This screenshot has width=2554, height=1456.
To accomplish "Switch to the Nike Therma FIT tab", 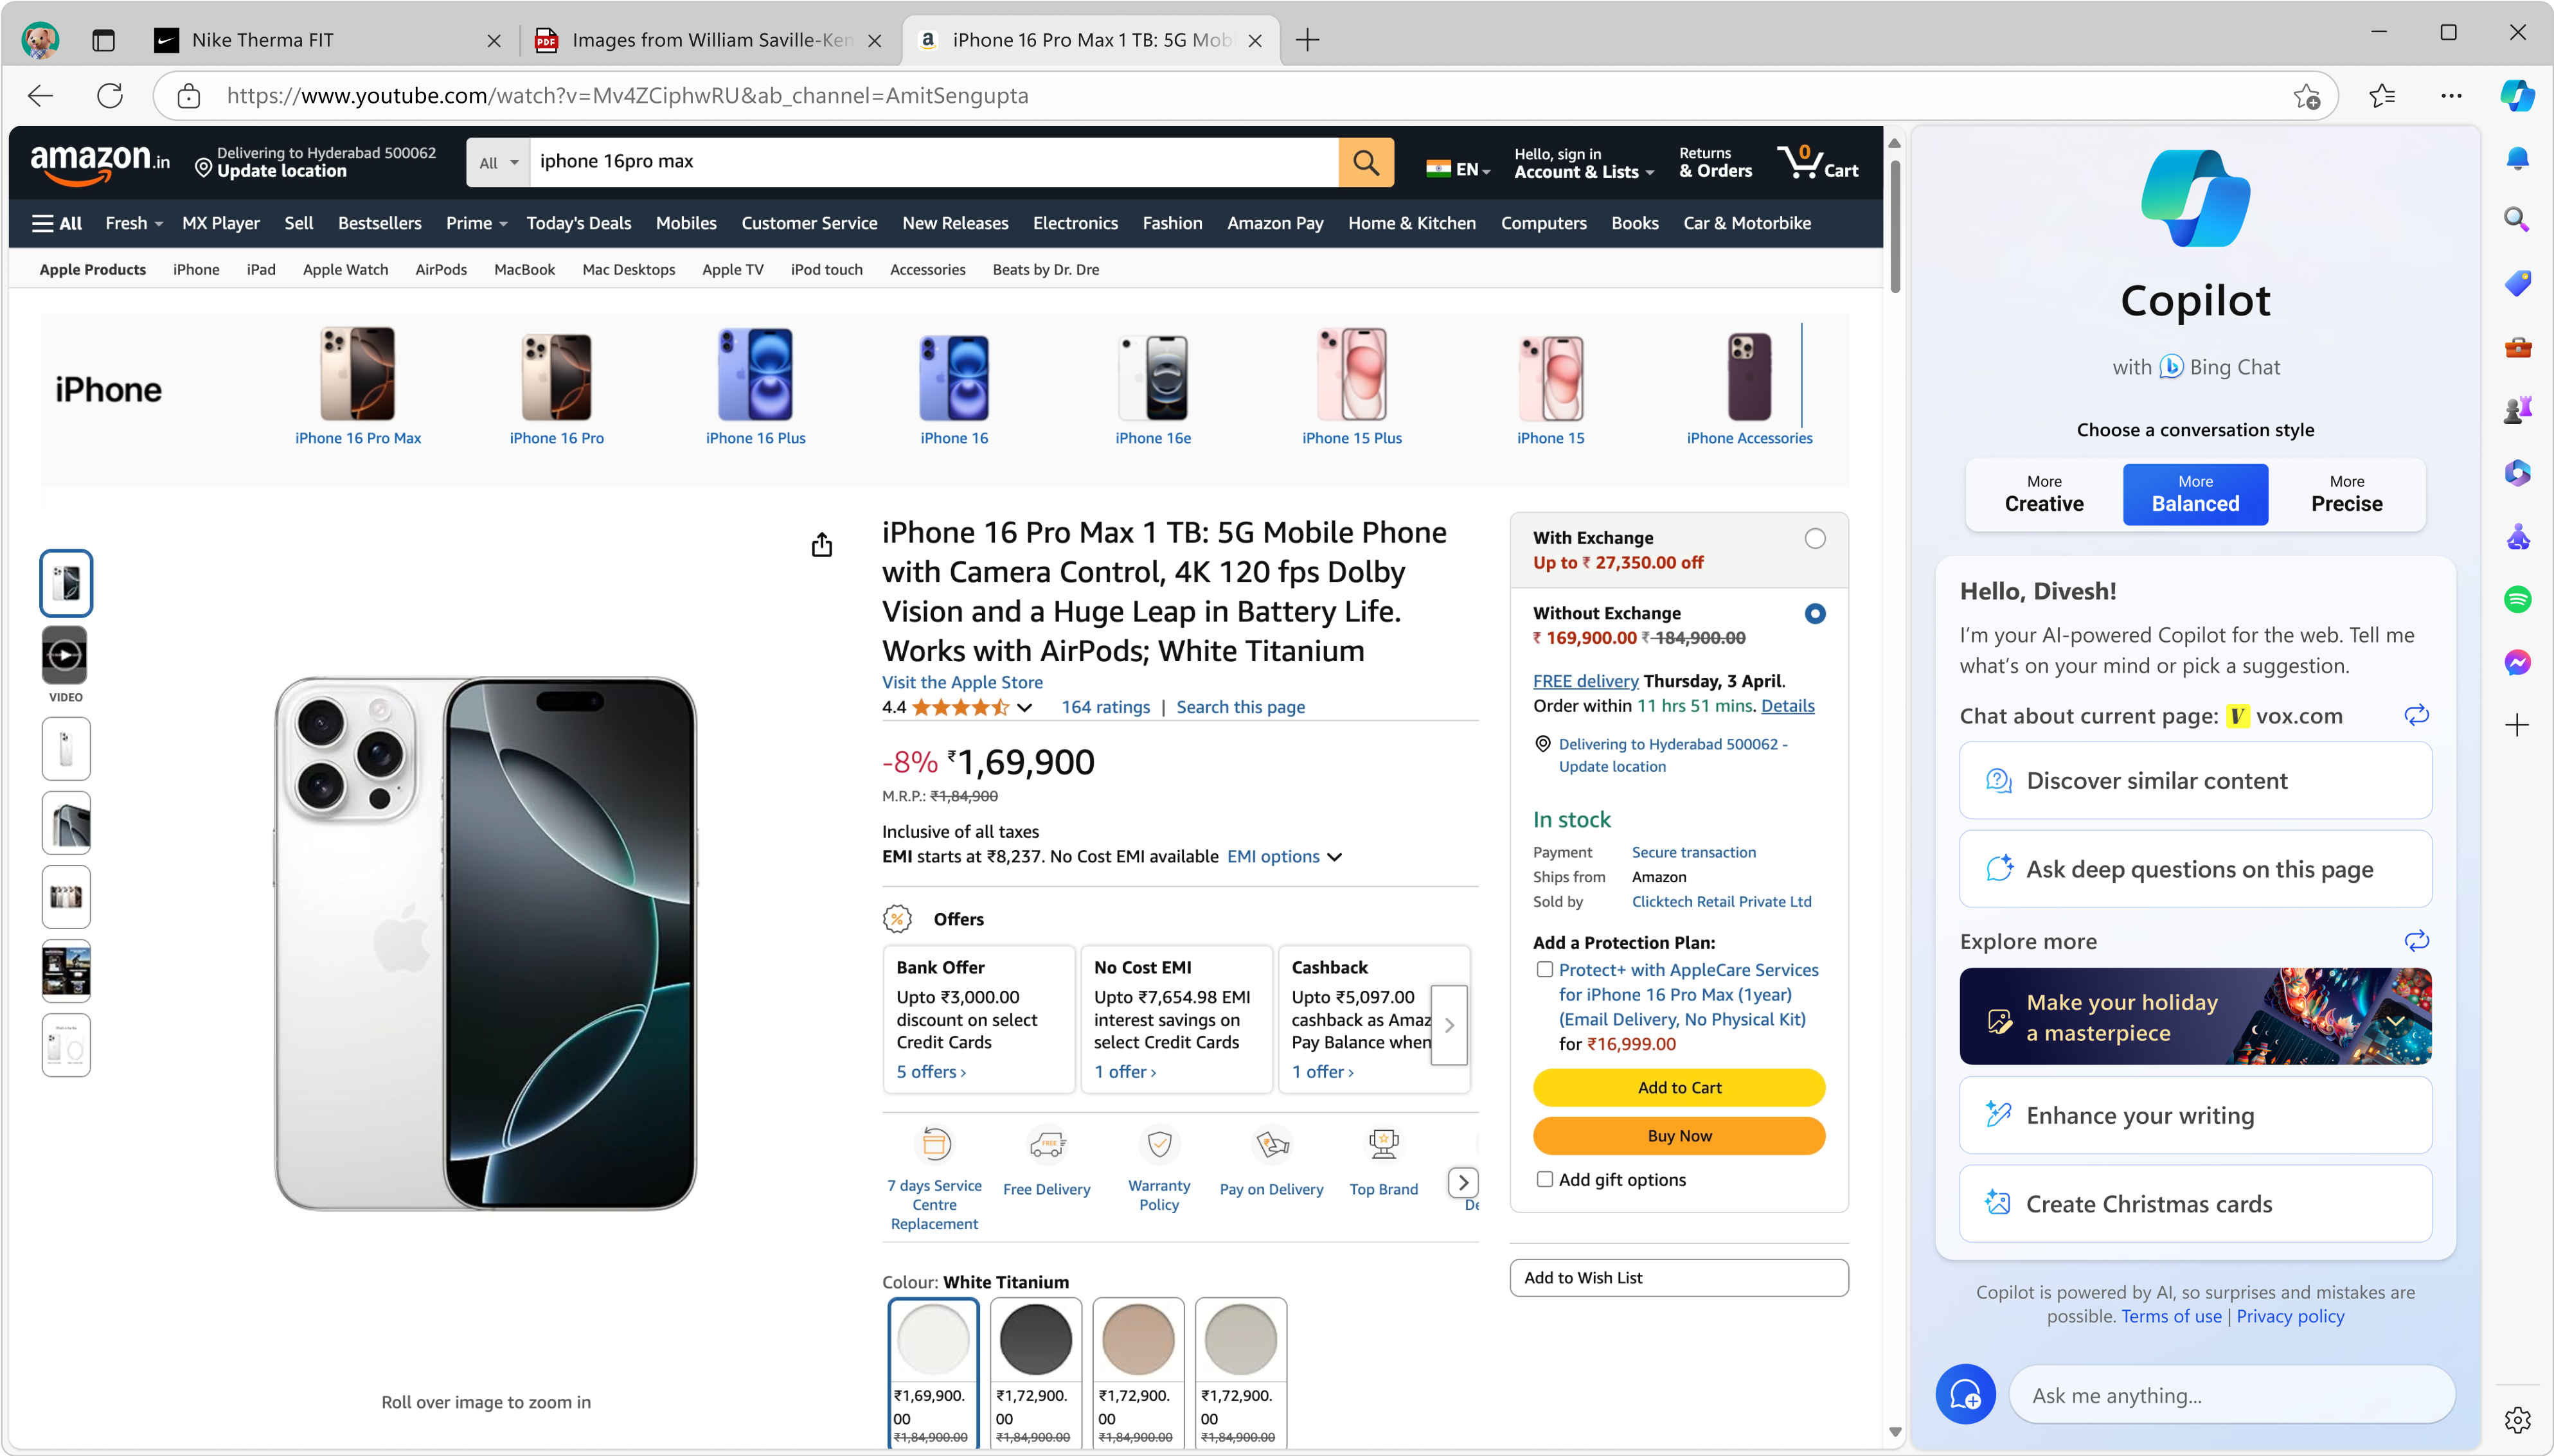I will point(262,40).
